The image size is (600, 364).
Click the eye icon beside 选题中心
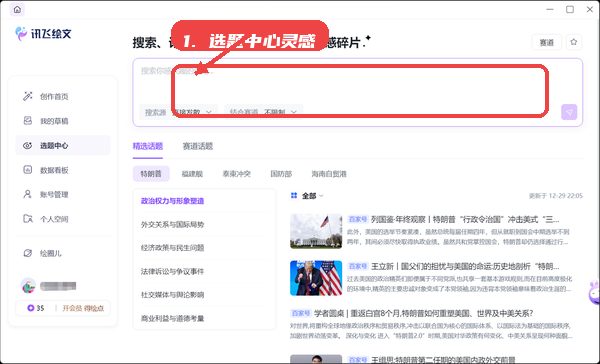(x=28, y=145)
